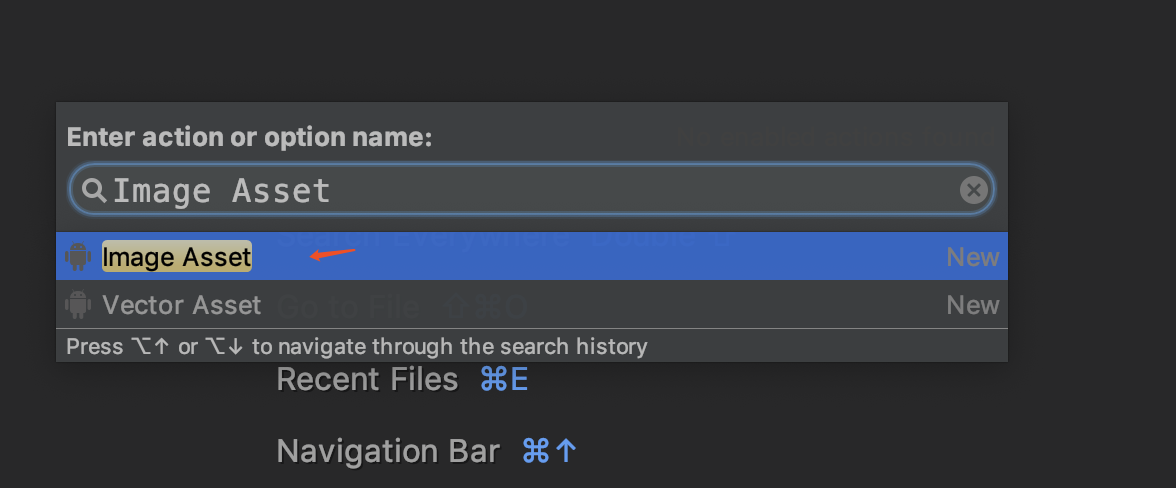The height and width of the screenshot is (488, 1176).
Task: Click the New label on Image Asset row
Action: pyautogui.click(x=973, y=256)
